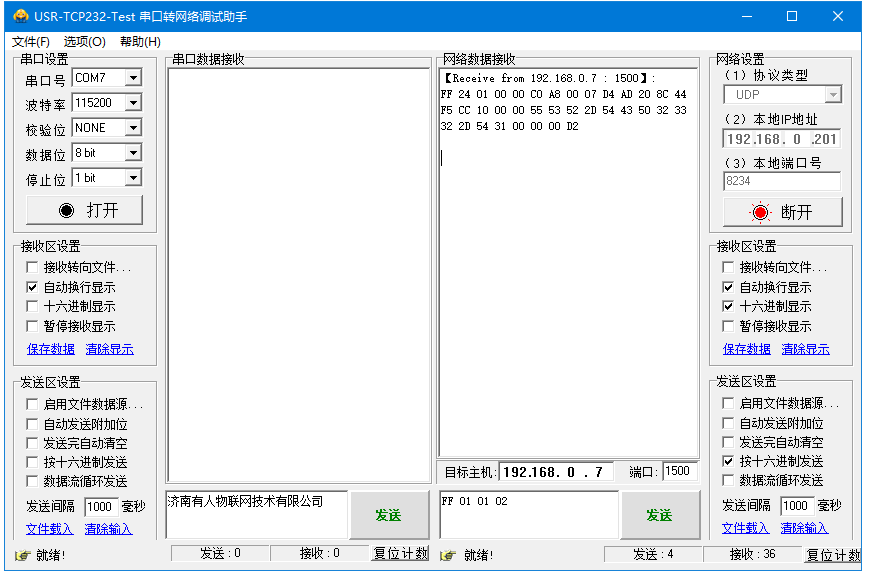Enable network 暂停接收显示 checkbox

(729, 326)
